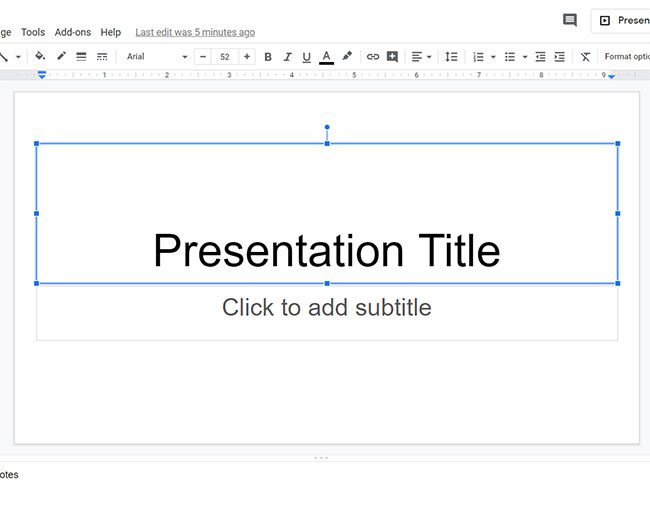Open the line spacing tool

coord(451,57)
